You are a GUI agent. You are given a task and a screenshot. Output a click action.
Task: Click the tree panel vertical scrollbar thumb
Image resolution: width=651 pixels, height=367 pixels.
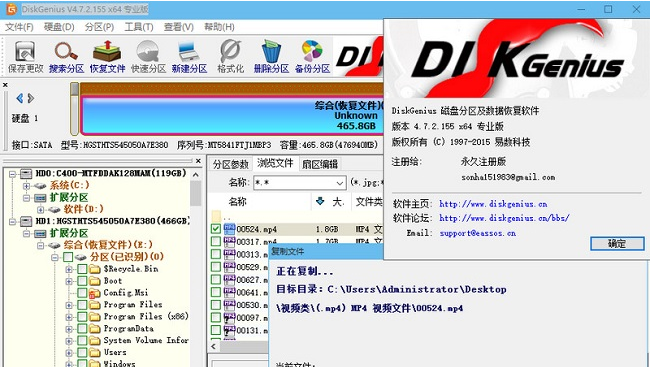click(196, 193)
